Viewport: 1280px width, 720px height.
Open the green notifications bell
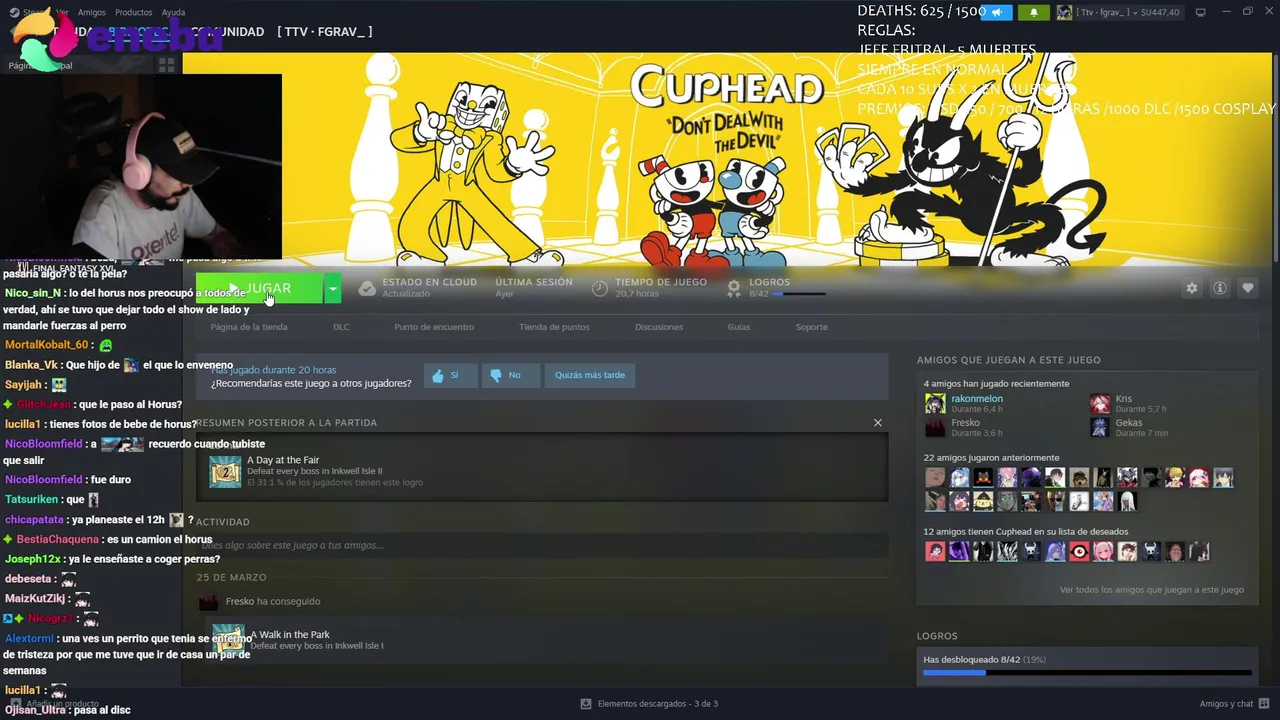1033,12
